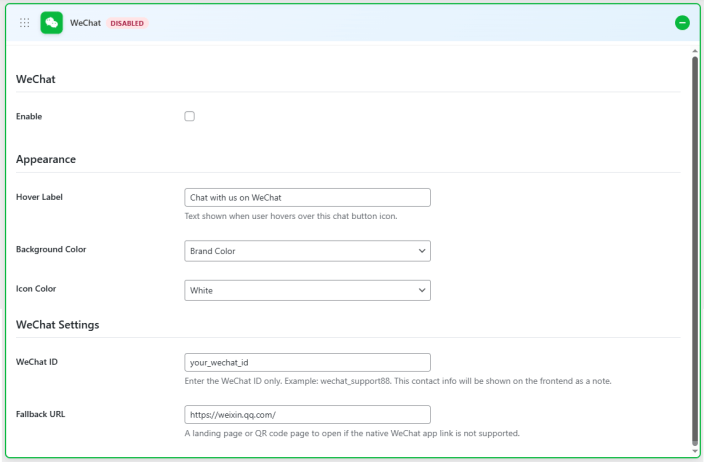Click the Background Color label

(51, 249)
